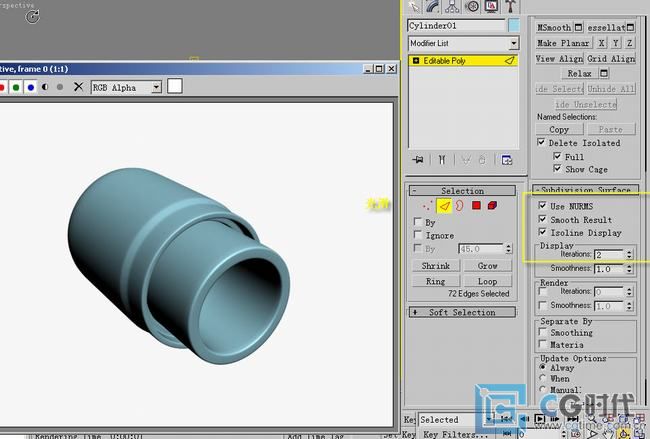Toggle the Show Cage checkbox
Screen dimensions: 650x439
pos(557,168)
